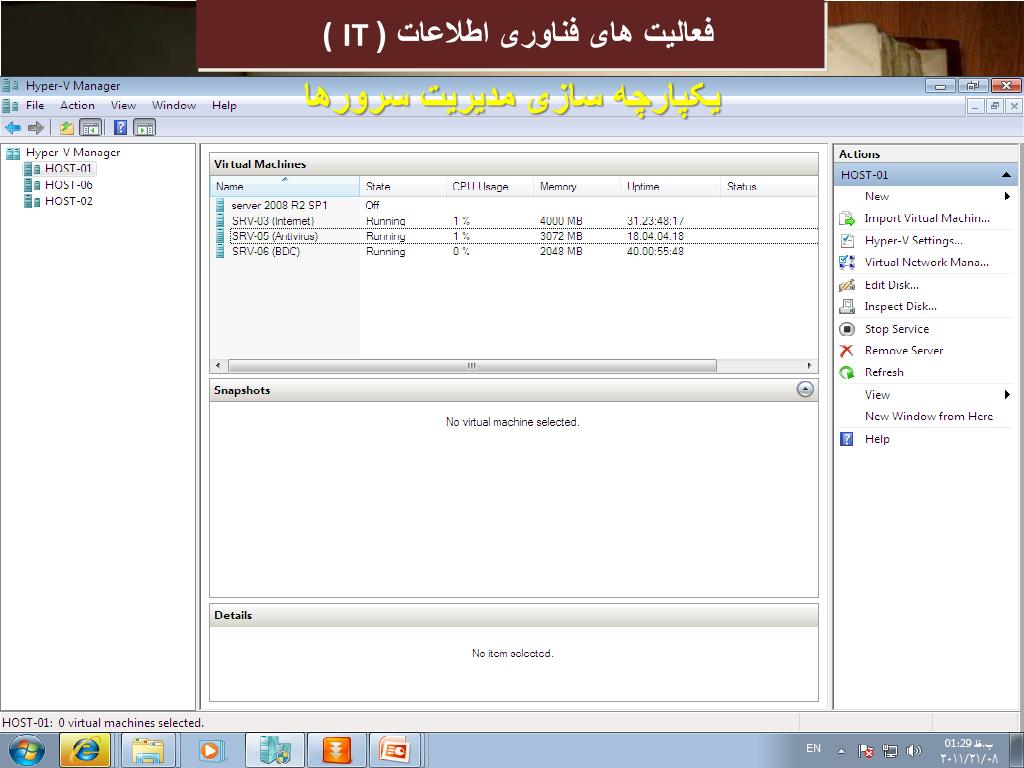
Task: Open the Action menu
Action: point(77,105)
